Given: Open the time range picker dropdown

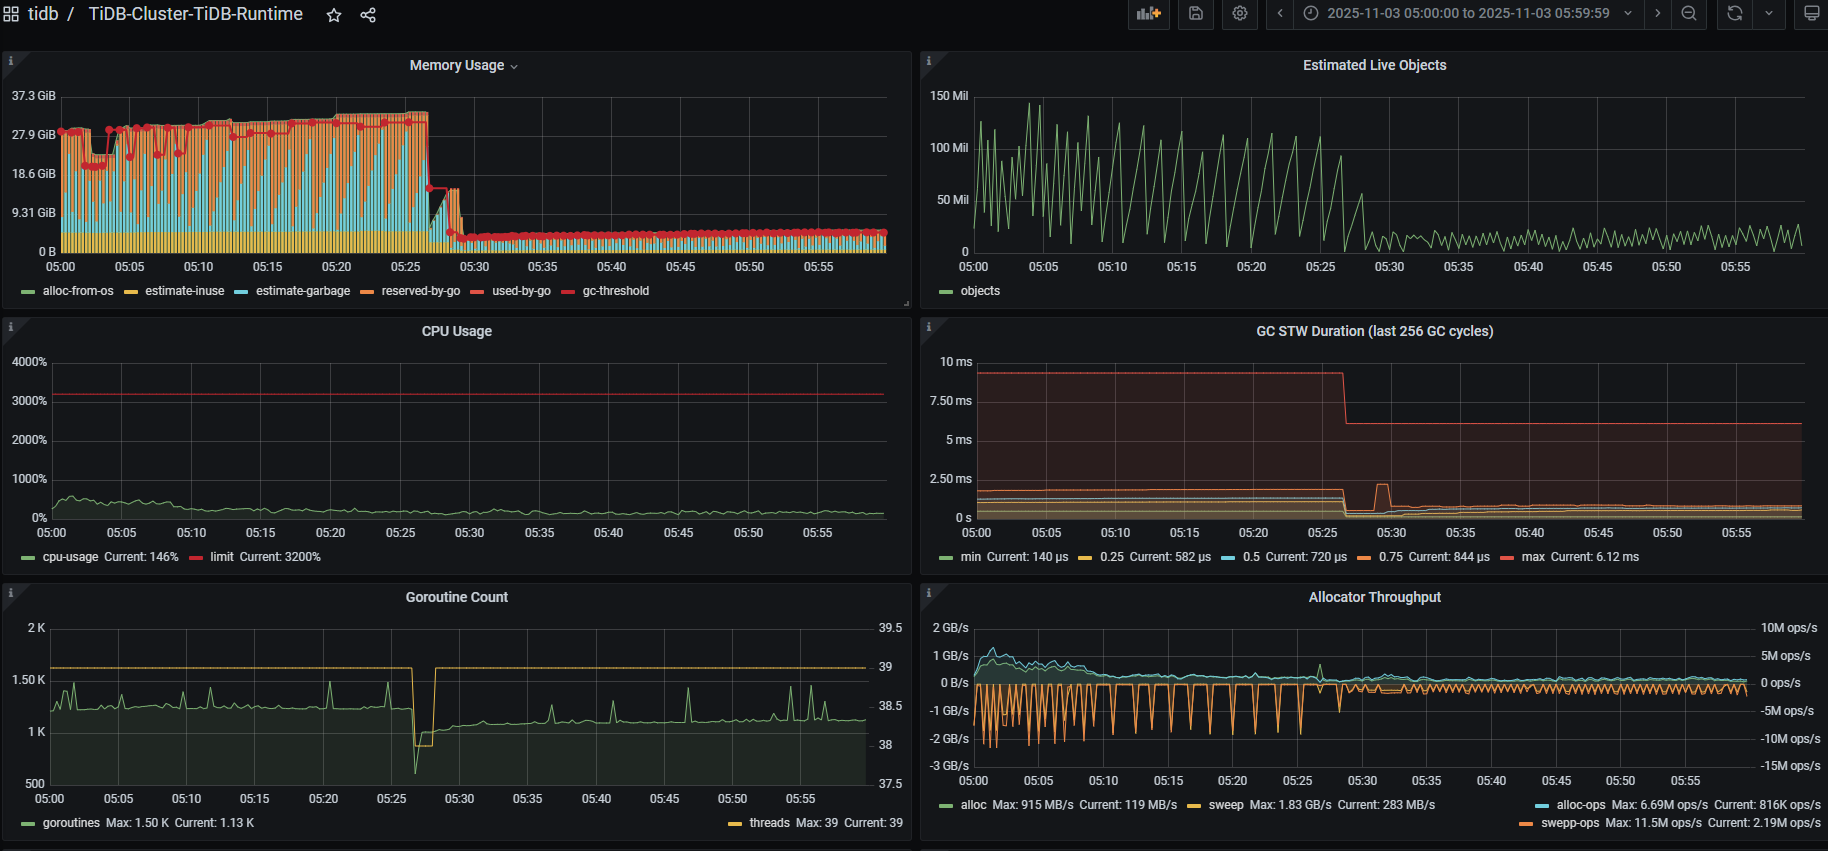Looking at the screenshot, I should pyautogui.click(x=1468, y=14).
